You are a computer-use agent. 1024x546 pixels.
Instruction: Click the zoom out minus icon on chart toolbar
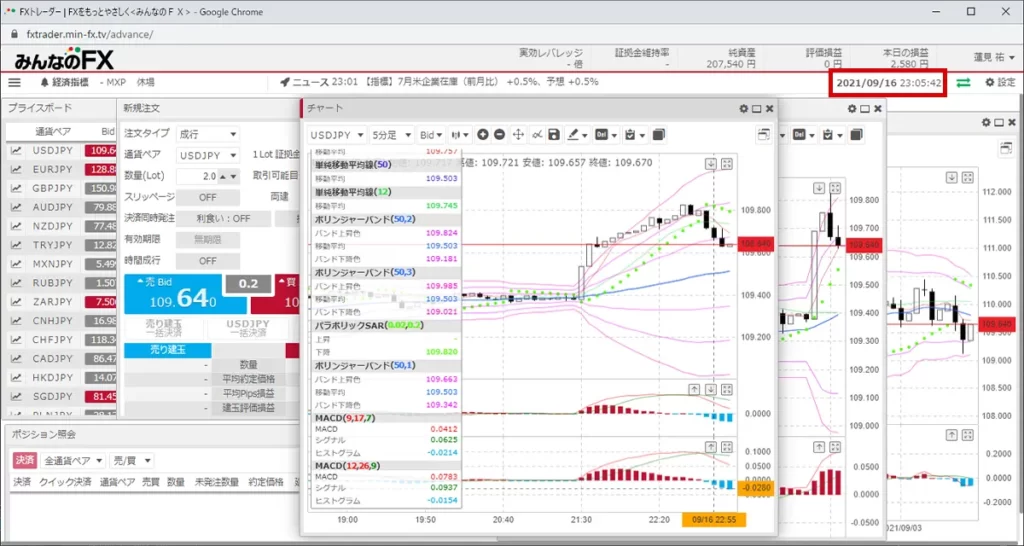pos(500,134)
